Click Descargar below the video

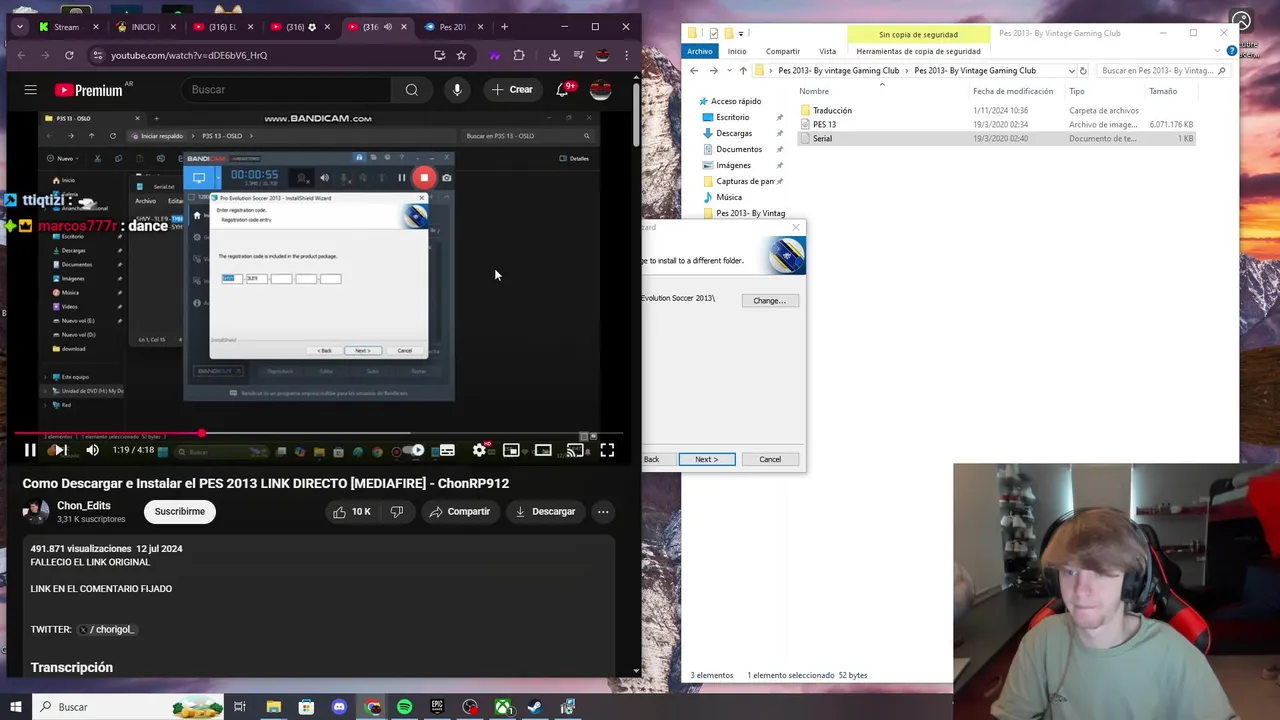[545, 511]
